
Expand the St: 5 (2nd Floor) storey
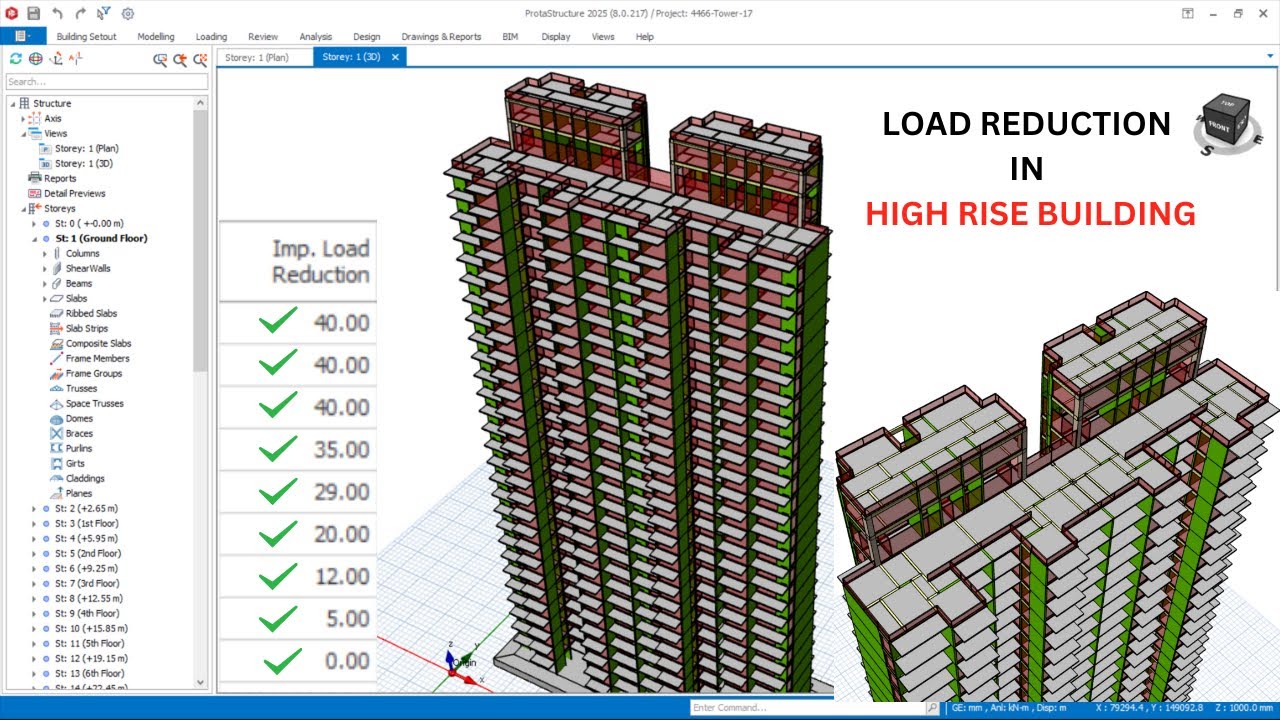pyautogui.click(x=34, y=553)
